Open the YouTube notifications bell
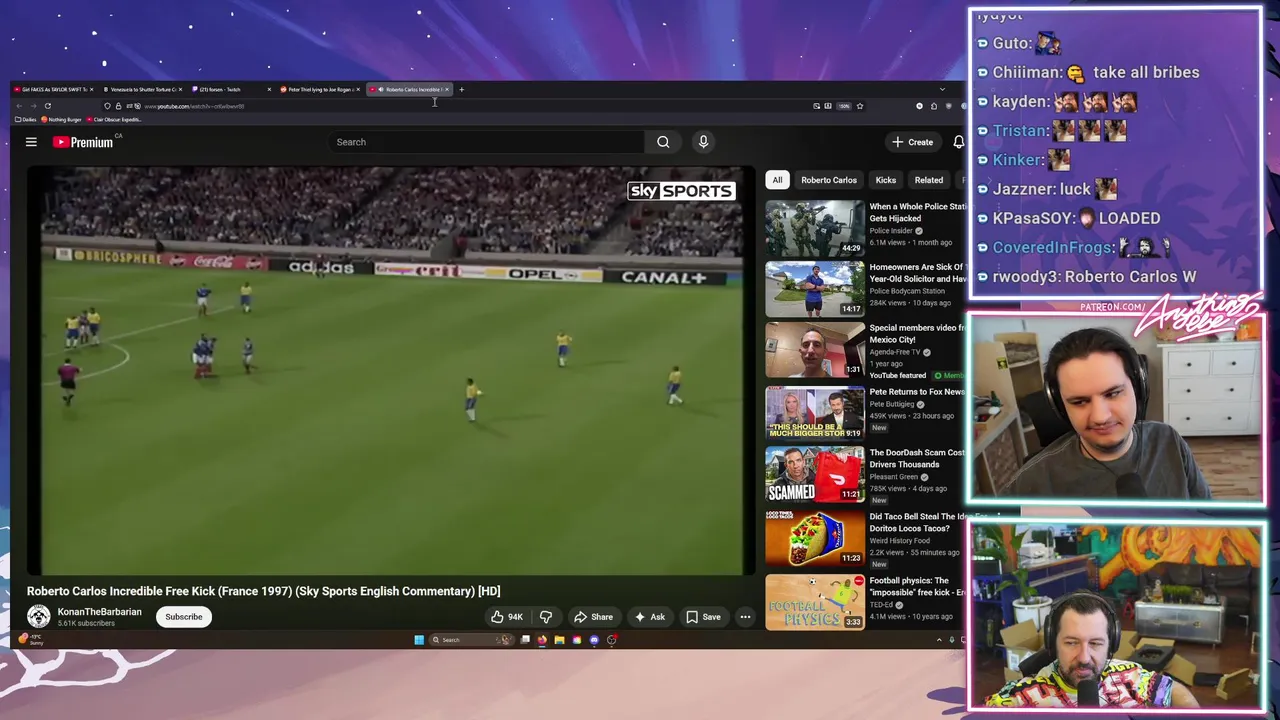 point(958,142)
